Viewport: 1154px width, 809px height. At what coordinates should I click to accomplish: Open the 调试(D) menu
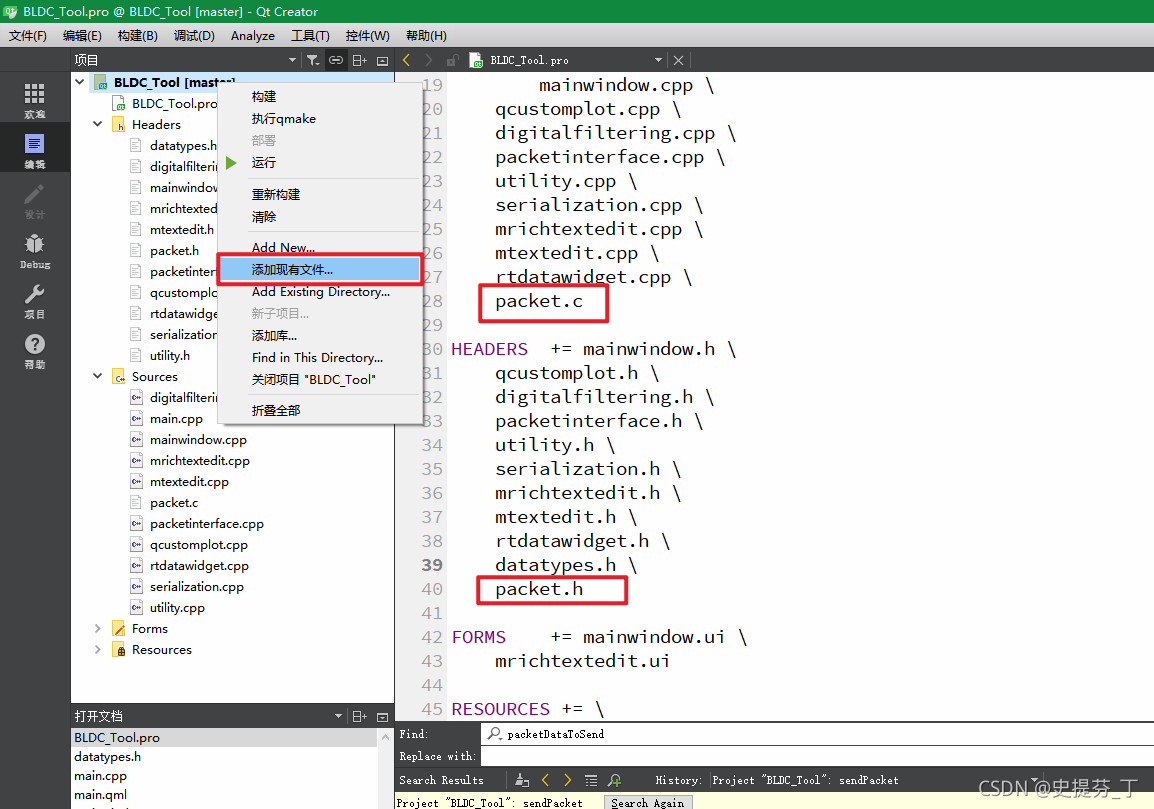(194, 35)
